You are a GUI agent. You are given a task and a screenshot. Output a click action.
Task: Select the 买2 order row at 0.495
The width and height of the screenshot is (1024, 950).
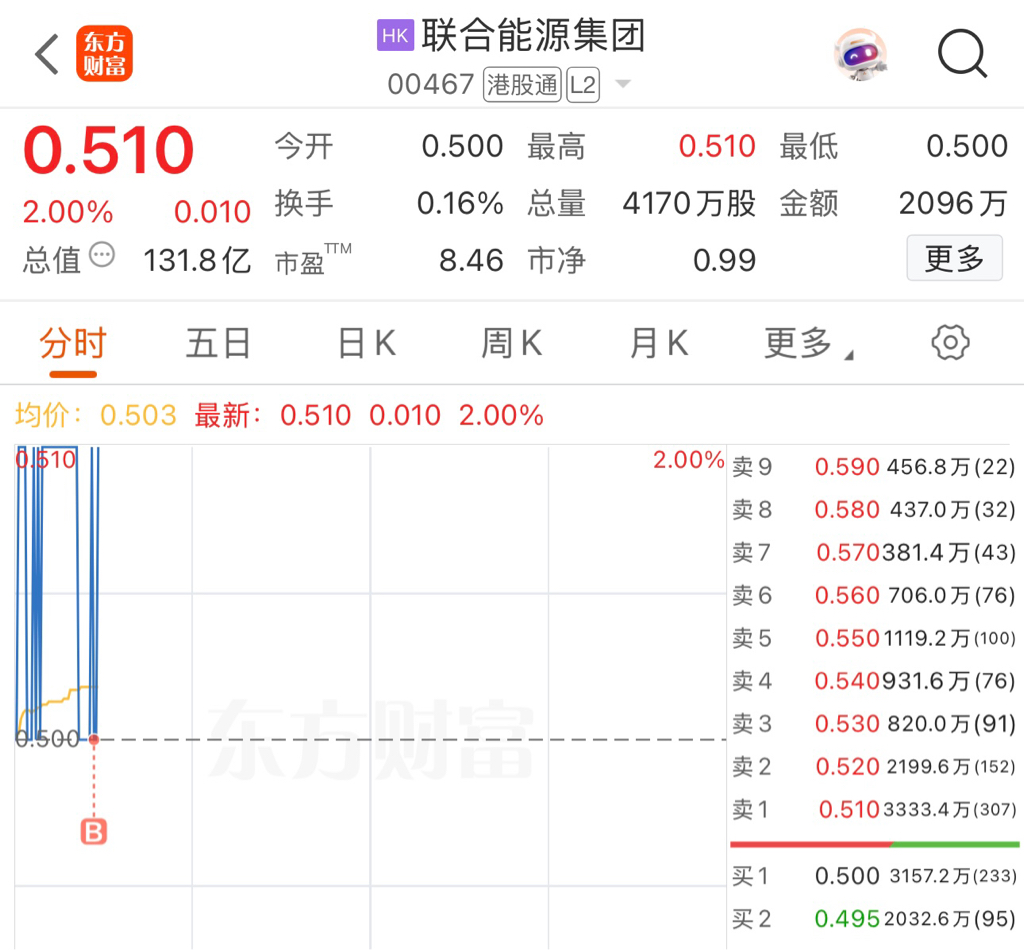pyautogui.click(x=874, y=919)
